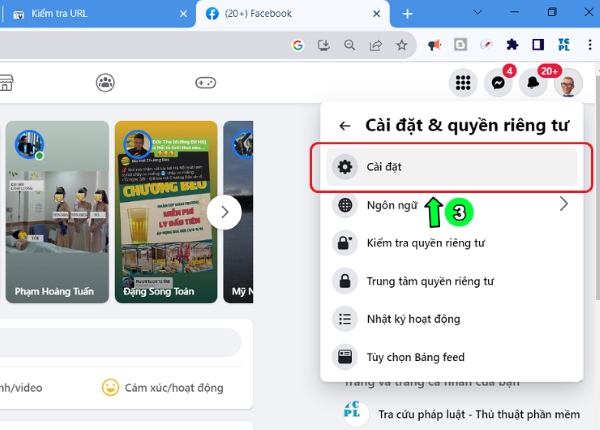Bookmark this page with the star icon
600x430 pixels.
[402, 45]
